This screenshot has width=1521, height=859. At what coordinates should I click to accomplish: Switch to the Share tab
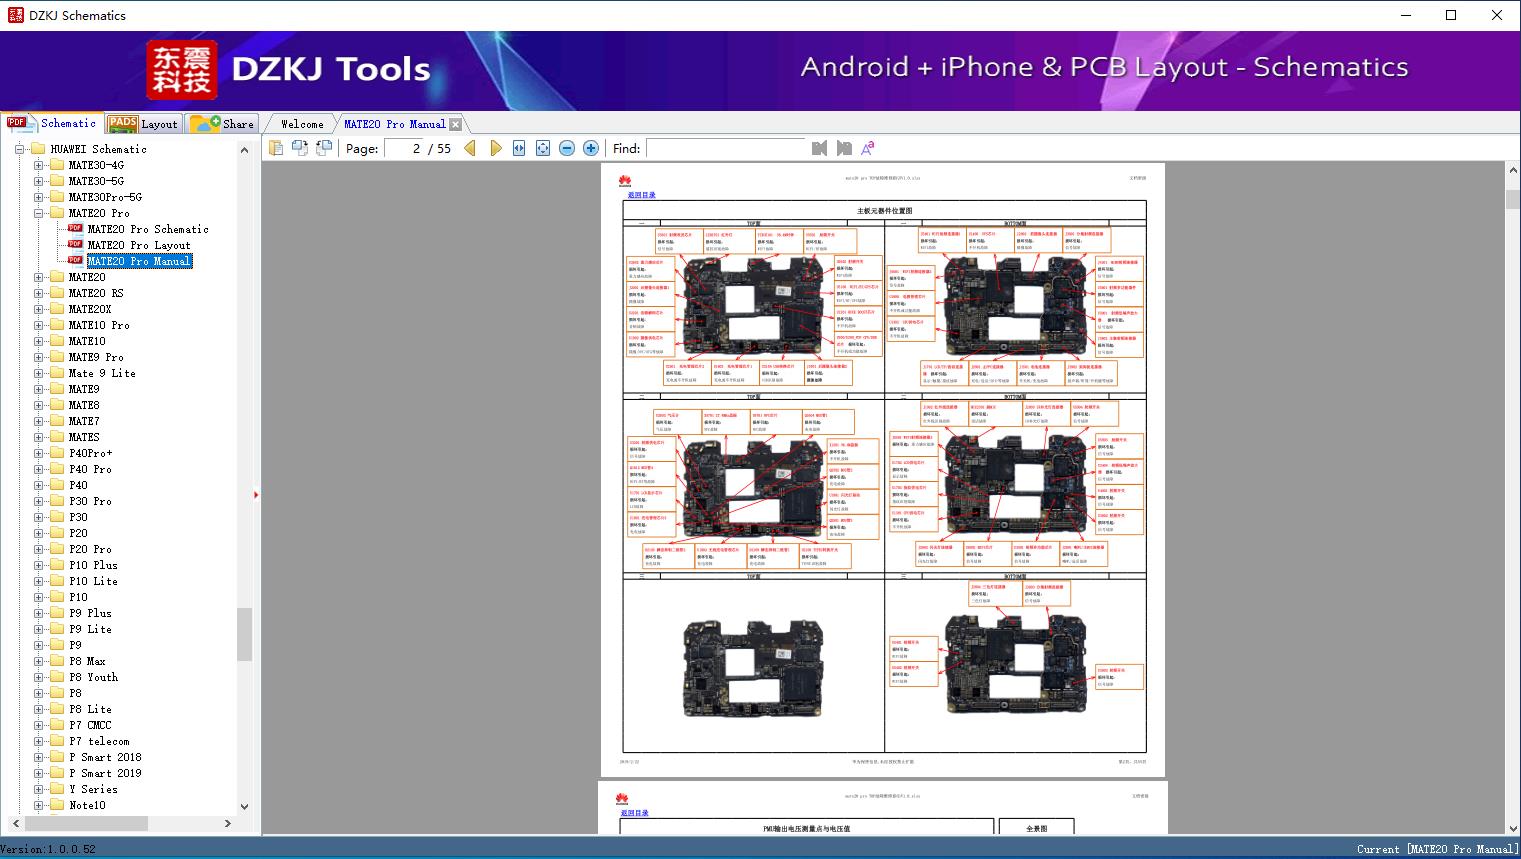(x=222, y=124)
